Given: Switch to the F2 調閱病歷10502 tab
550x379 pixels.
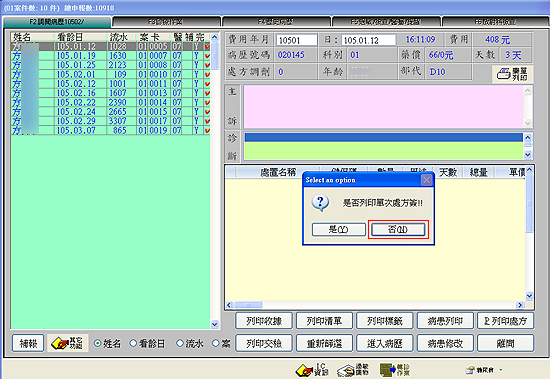Looking at the screenshot, I should tap(57, 22).
